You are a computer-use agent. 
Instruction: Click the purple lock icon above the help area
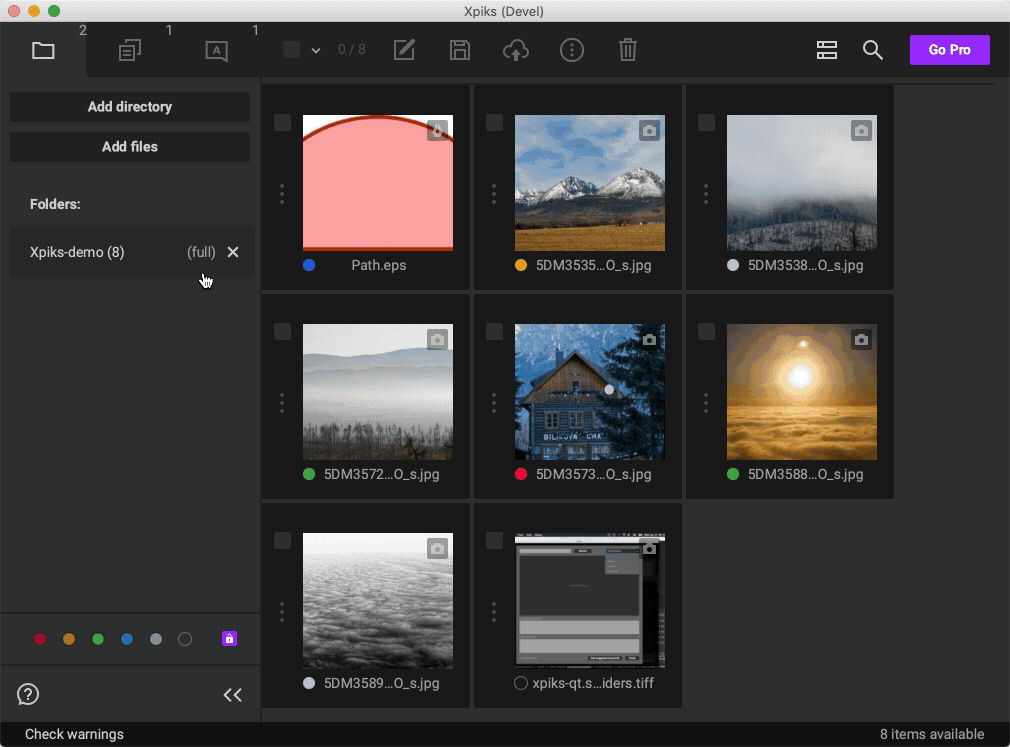229,638
